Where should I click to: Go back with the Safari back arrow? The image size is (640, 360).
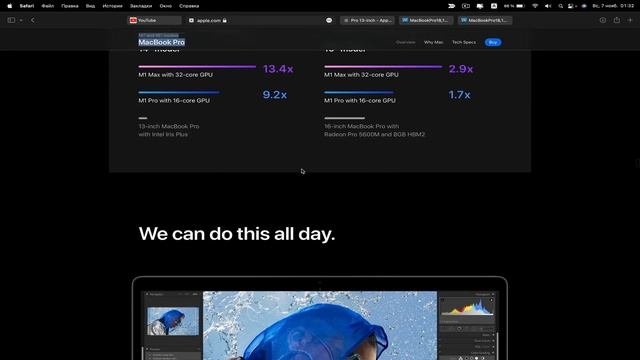[33, 20]
